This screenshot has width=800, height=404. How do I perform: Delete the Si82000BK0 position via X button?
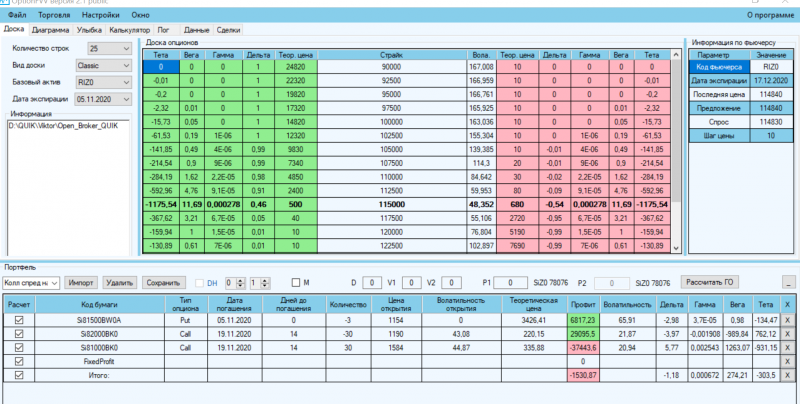click(x=787, y=334)
